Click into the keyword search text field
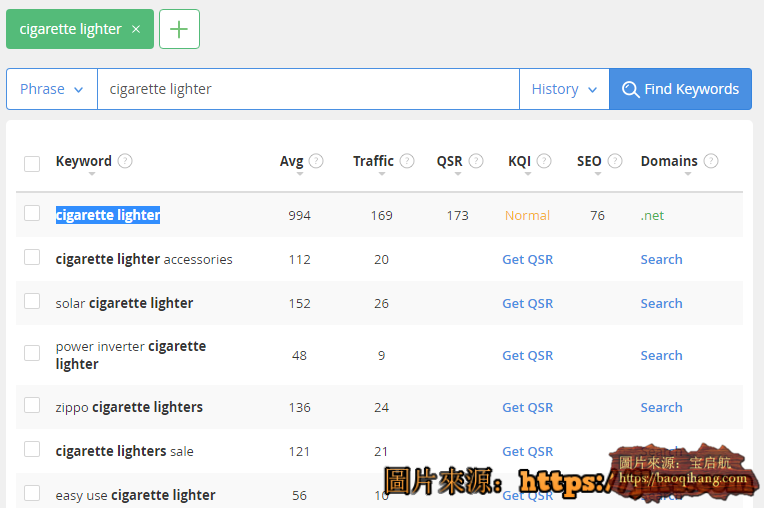 [308, 89]
